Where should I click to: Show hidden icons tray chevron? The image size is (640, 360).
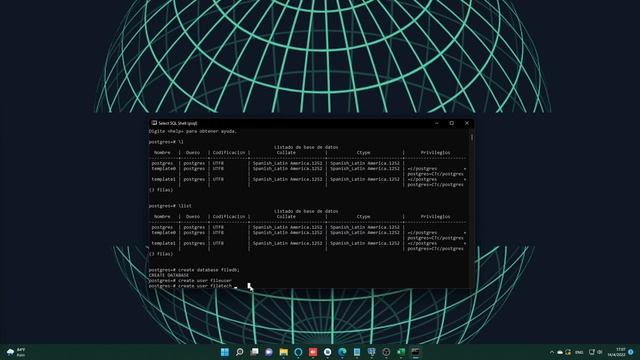(552, 352)
